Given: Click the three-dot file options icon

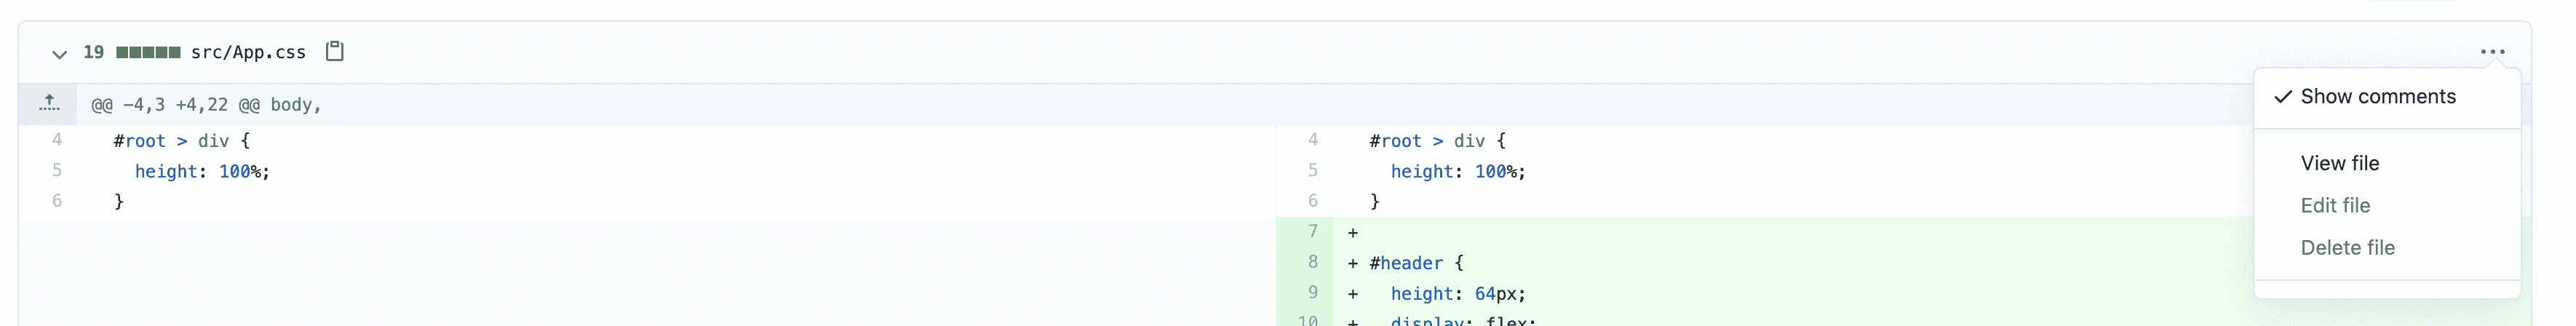Looking at the screenshot, I should [2492, 52].
